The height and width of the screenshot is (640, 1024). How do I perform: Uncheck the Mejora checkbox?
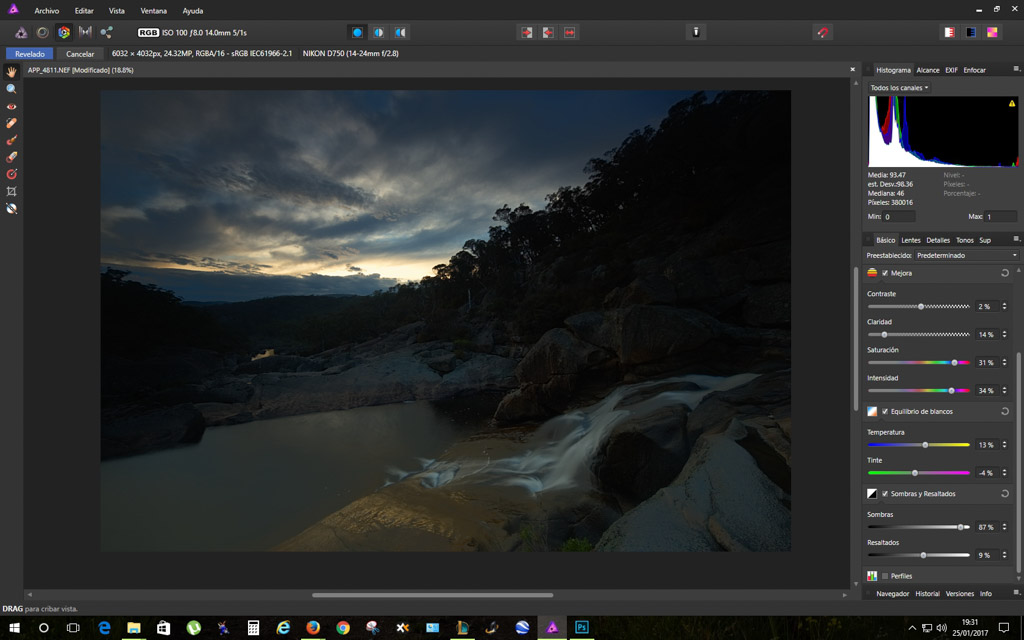click(885, 273)
